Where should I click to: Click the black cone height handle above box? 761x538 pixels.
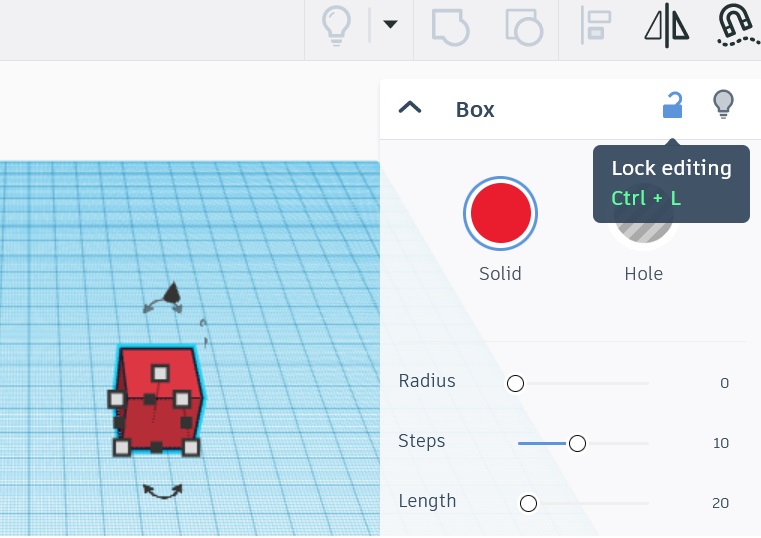pos(173,291)
